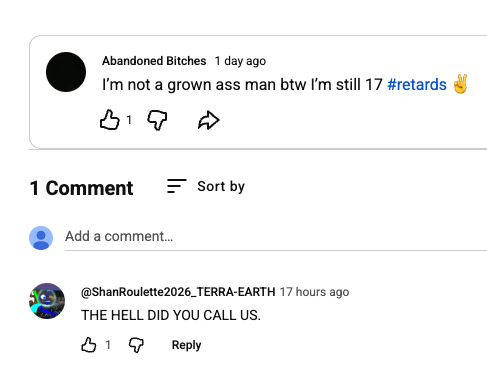Click the blue default user avatar beside comment box
Screen dimensions: 487x372
(41, 238)
